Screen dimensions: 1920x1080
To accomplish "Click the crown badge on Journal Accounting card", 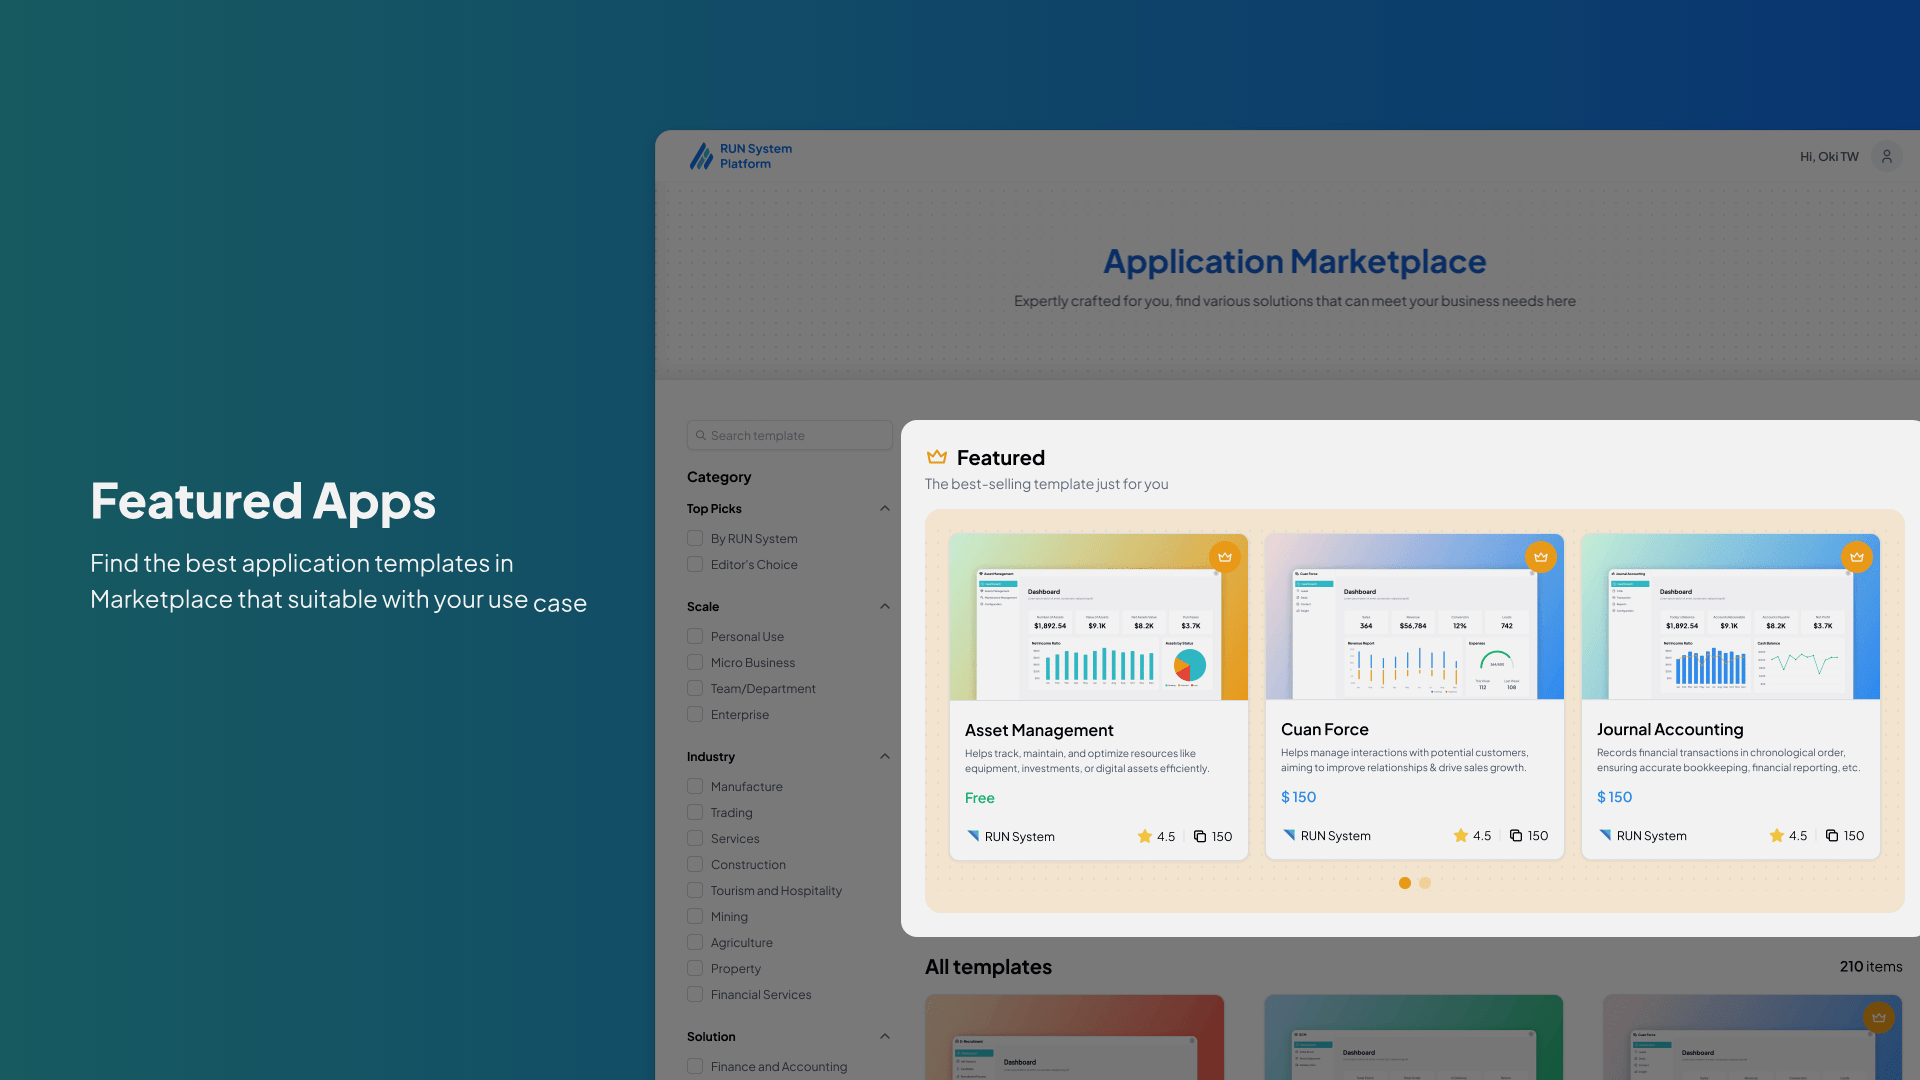I will [x=1856, y=557].
